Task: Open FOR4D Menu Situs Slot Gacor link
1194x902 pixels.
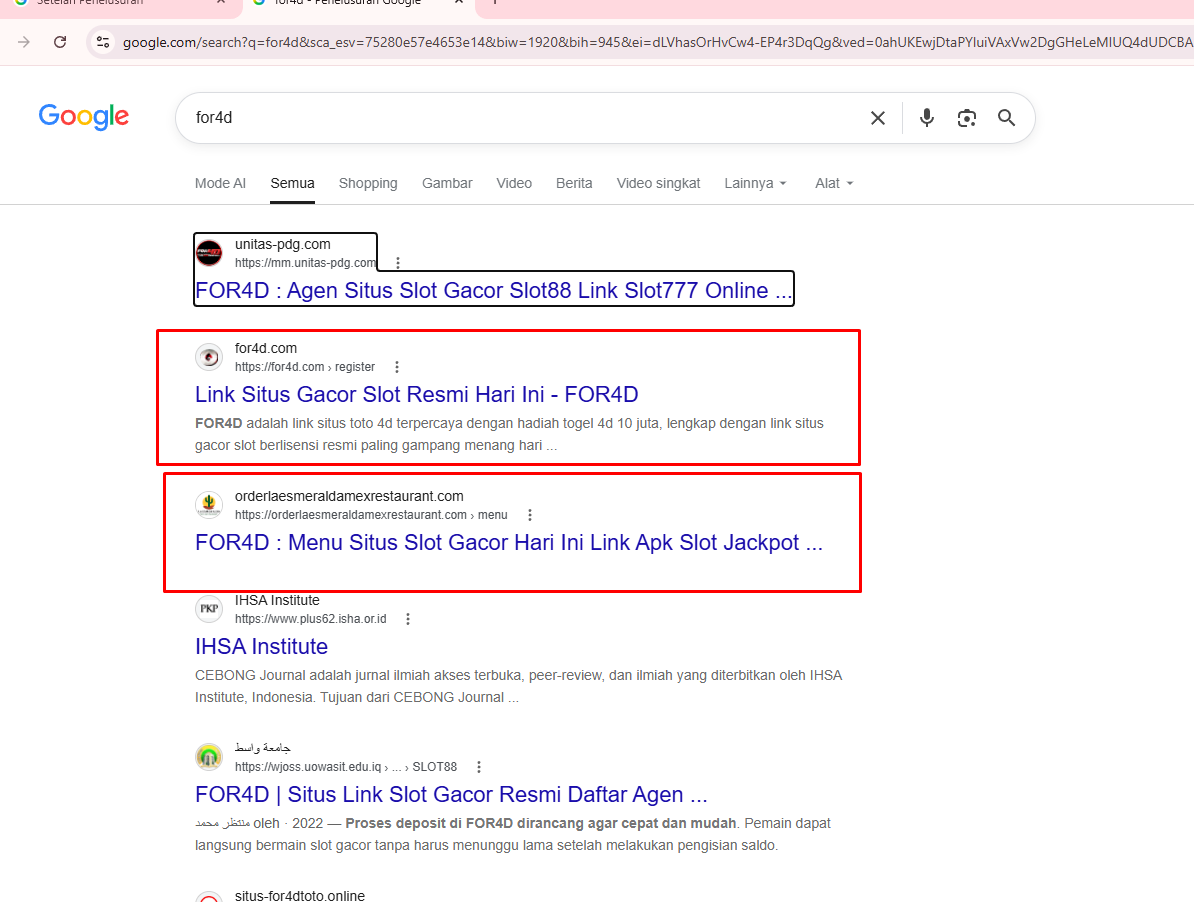Action: (509, 543)
